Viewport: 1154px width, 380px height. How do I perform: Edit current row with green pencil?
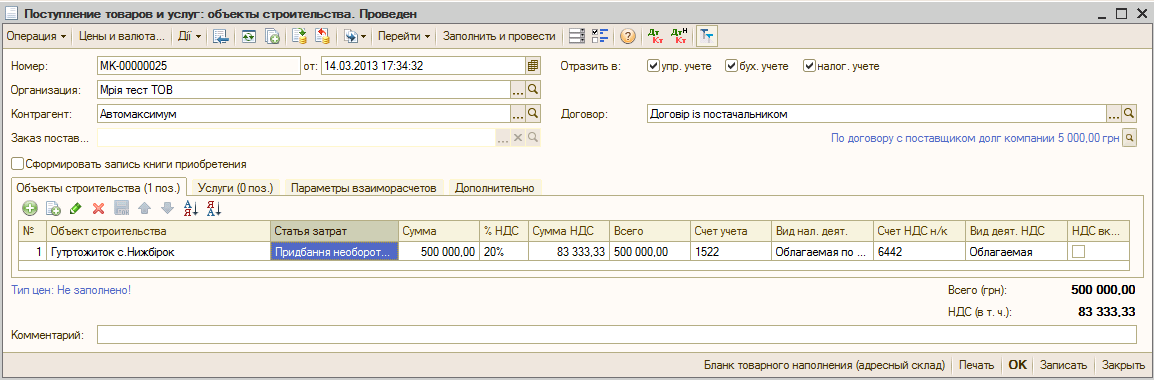tap(76, 208)
